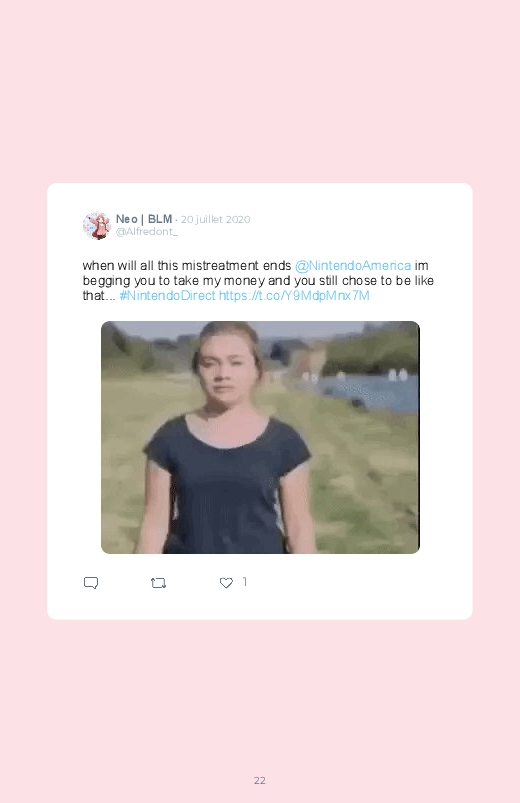
Task: Follow the https://t.co/Y9MdpMnx7M link
Action: point(294,295)
